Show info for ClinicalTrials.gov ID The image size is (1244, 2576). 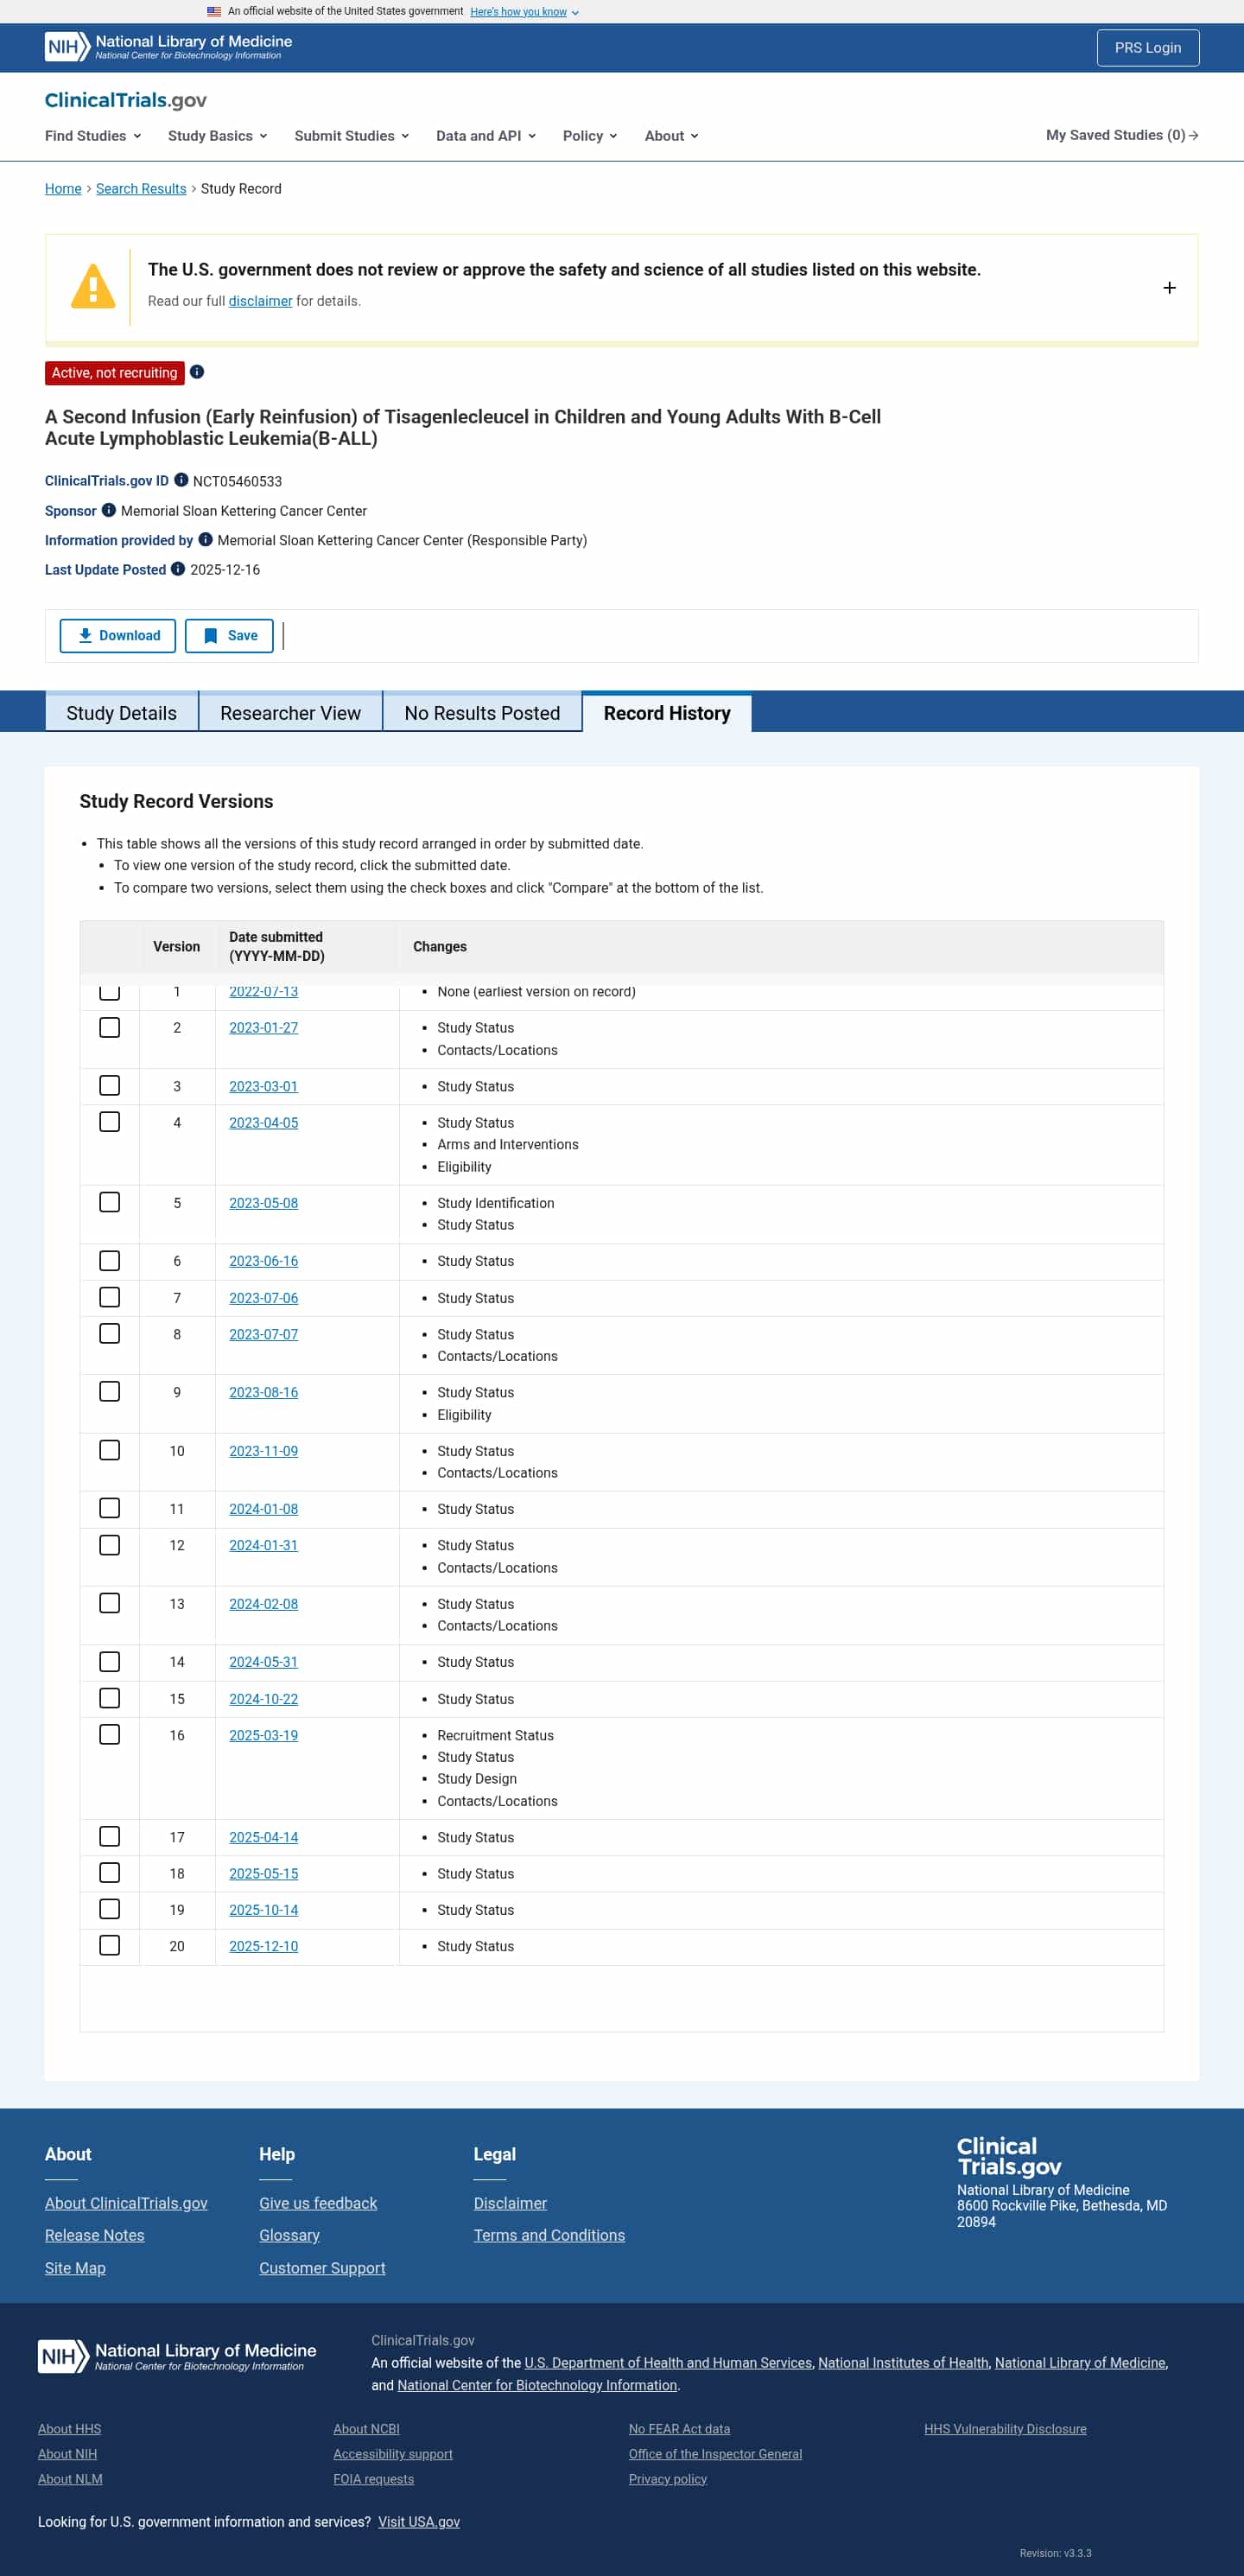181,480
